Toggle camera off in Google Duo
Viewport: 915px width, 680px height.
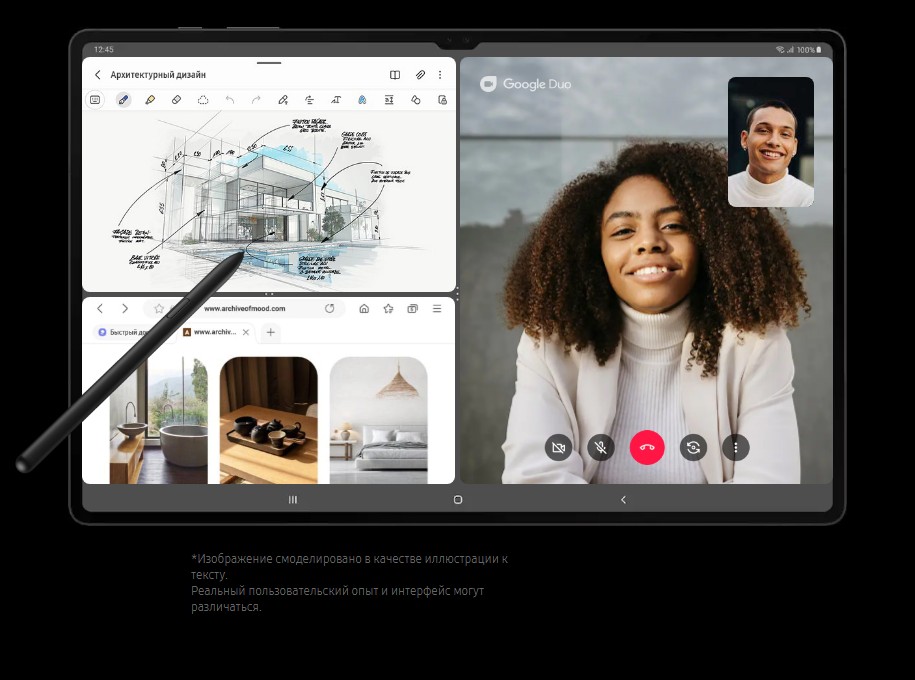558,447
